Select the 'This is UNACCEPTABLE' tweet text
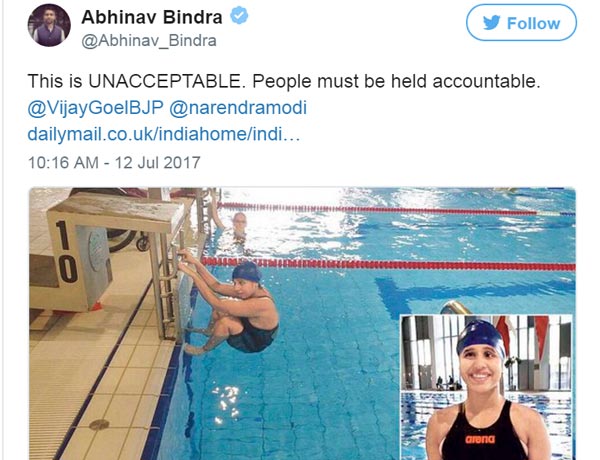 [x=284, y=81]
